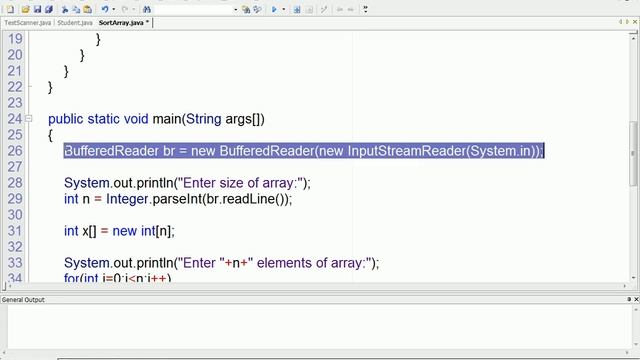Click on "Integer.parseInt(br.readLine());"
This screenshot has height=360, width=640.
click(x=199, y=199)
